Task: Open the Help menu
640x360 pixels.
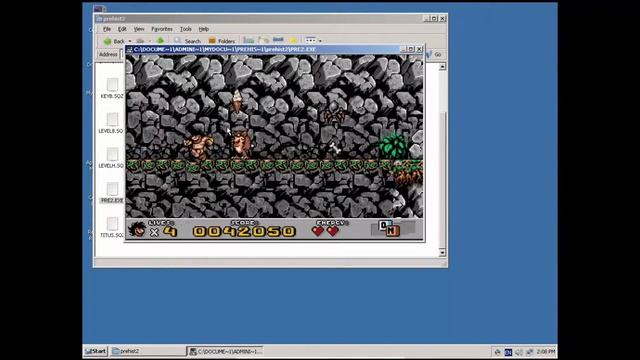Action: 204,29
